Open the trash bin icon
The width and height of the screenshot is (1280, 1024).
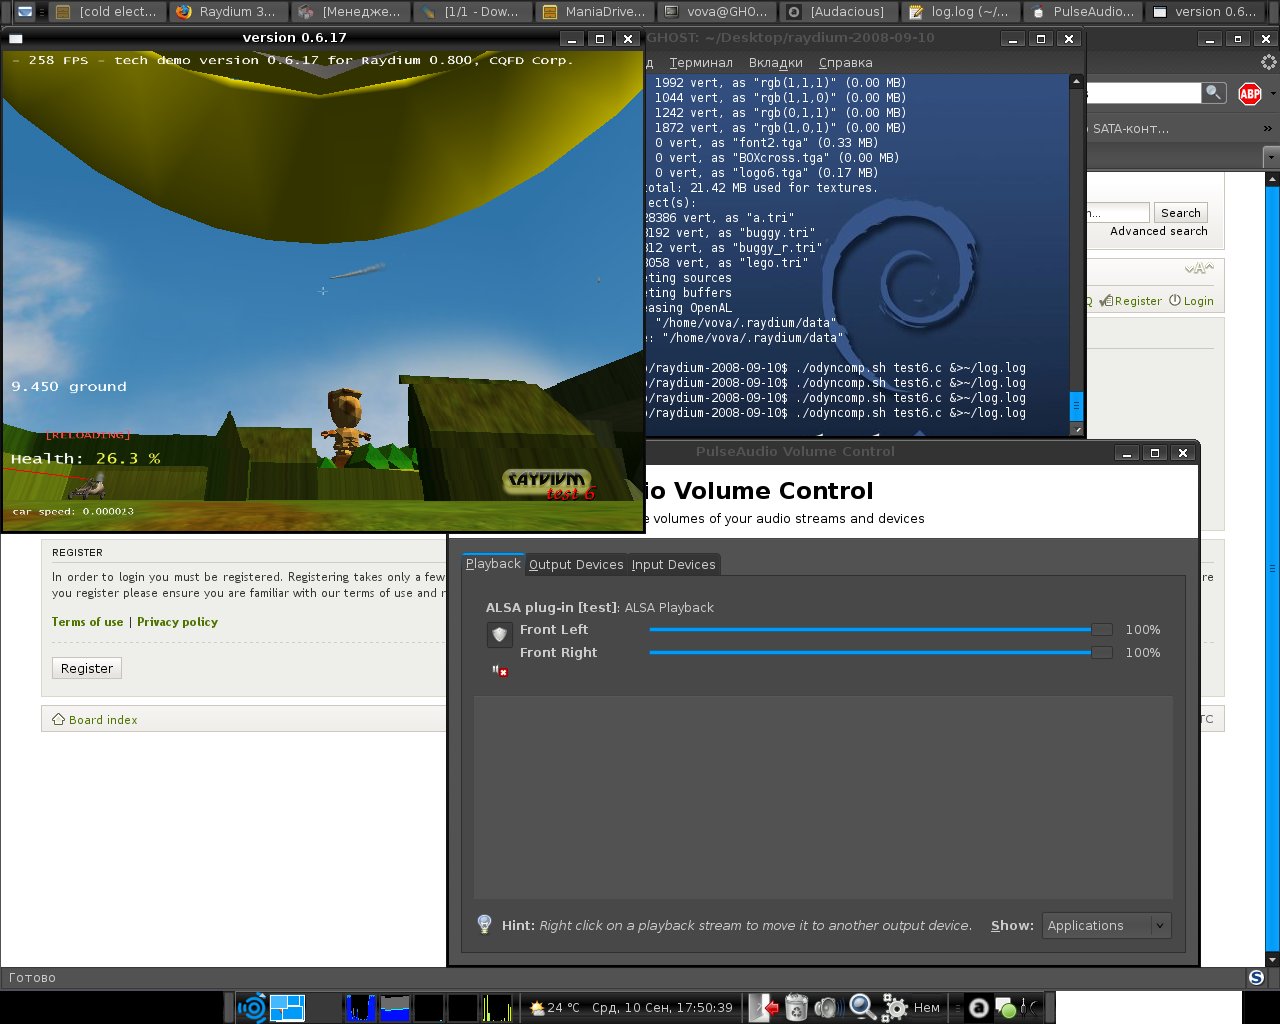coord(797,1008)
